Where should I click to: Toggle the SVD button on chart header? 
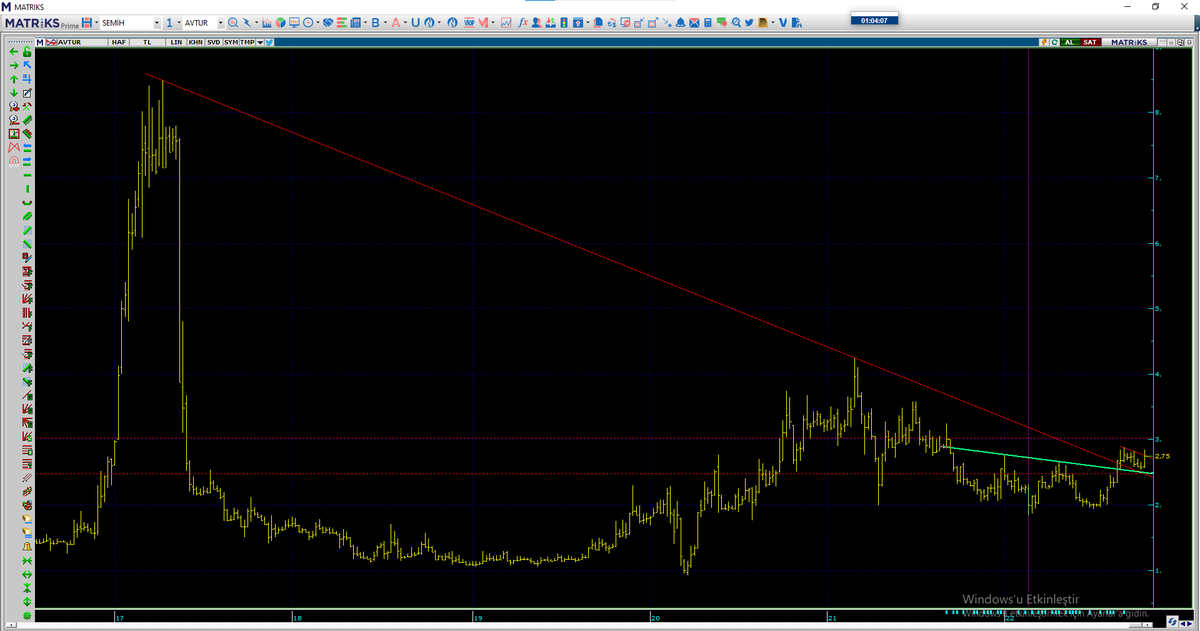(213, 42)
